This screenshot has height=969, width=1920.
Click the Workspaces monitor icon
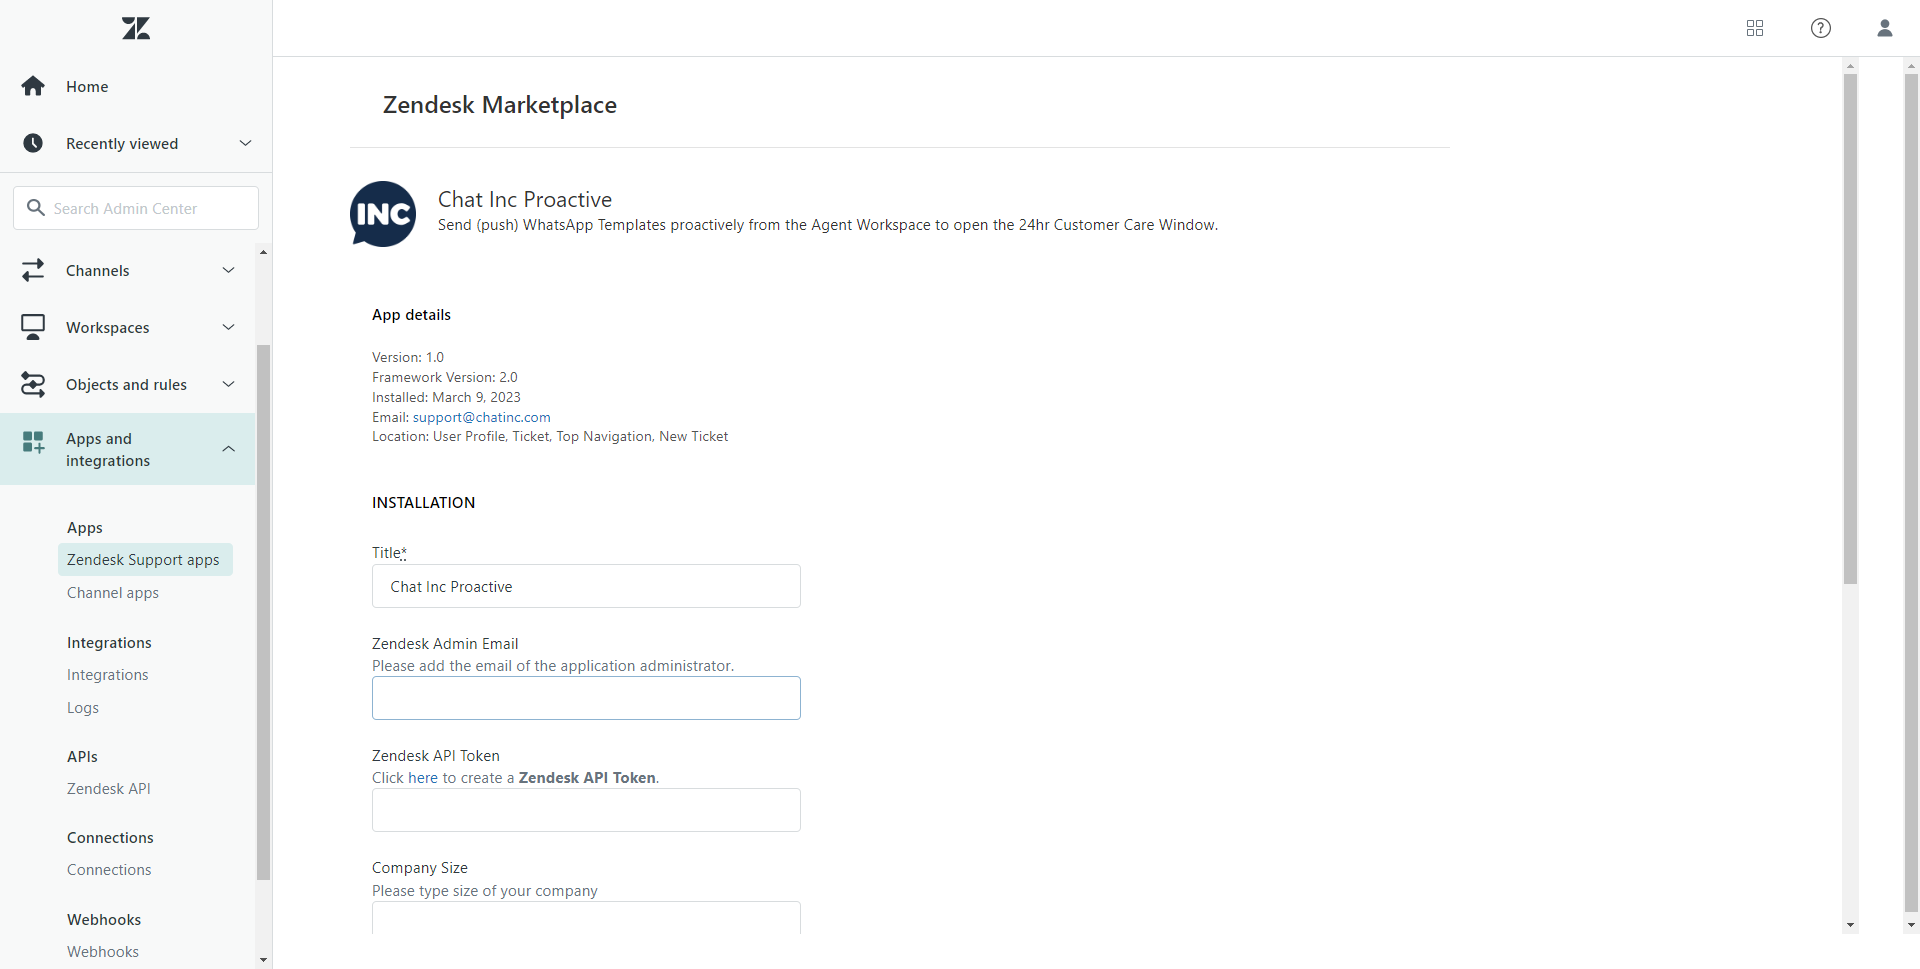33,328
